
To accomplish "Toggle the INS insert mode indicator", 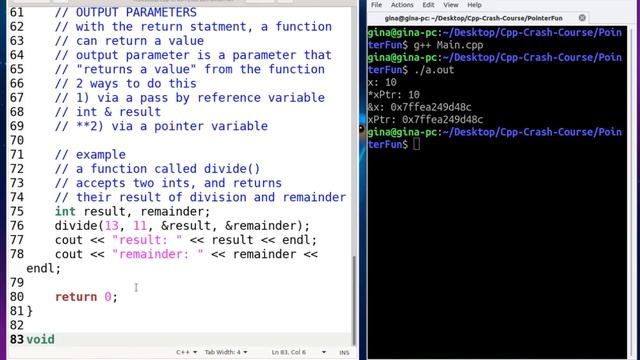I will pyautogui.click(x=344, y=352).
